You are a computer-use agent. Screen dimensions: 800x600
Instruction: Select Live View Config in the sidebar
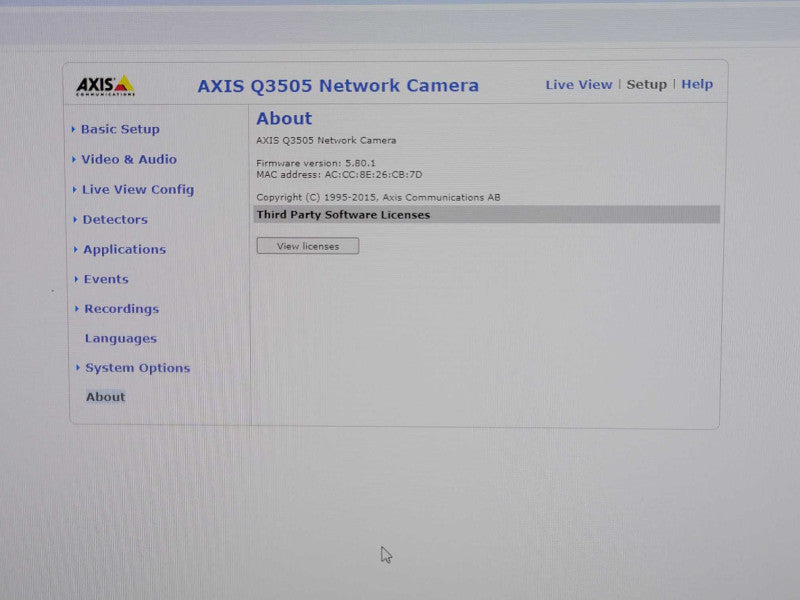(138, 189)
